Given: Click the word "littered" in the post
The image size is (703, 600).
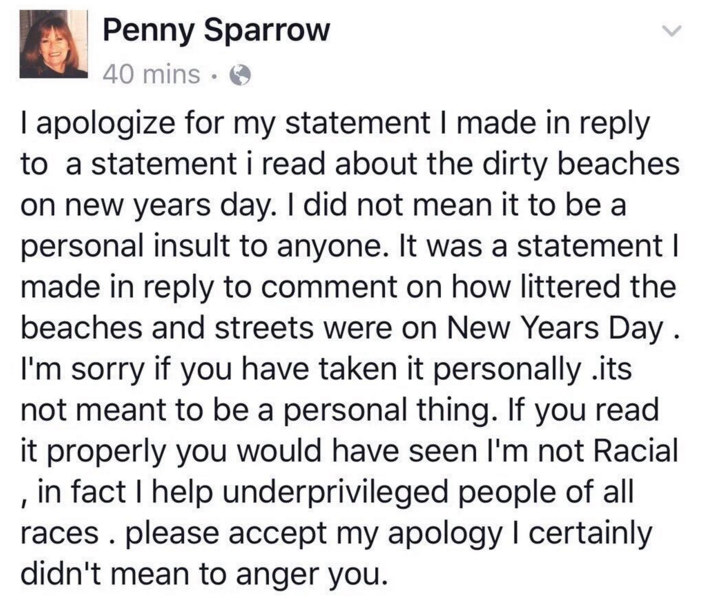Looking at the screenshot, I should tap(562, 286).
